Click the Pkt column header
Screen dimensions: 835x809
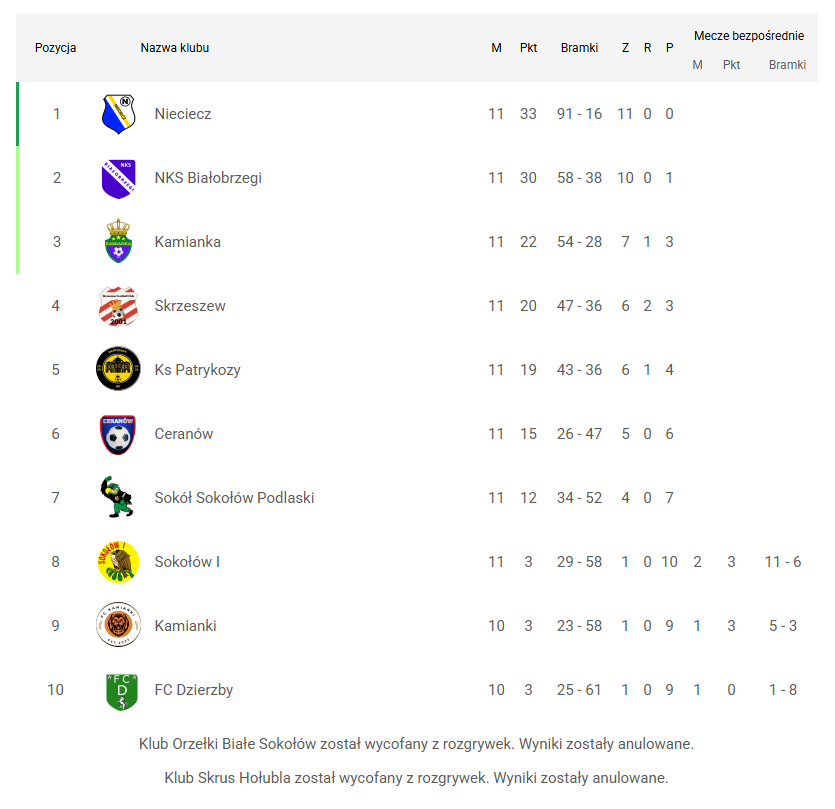click(528, 48)
